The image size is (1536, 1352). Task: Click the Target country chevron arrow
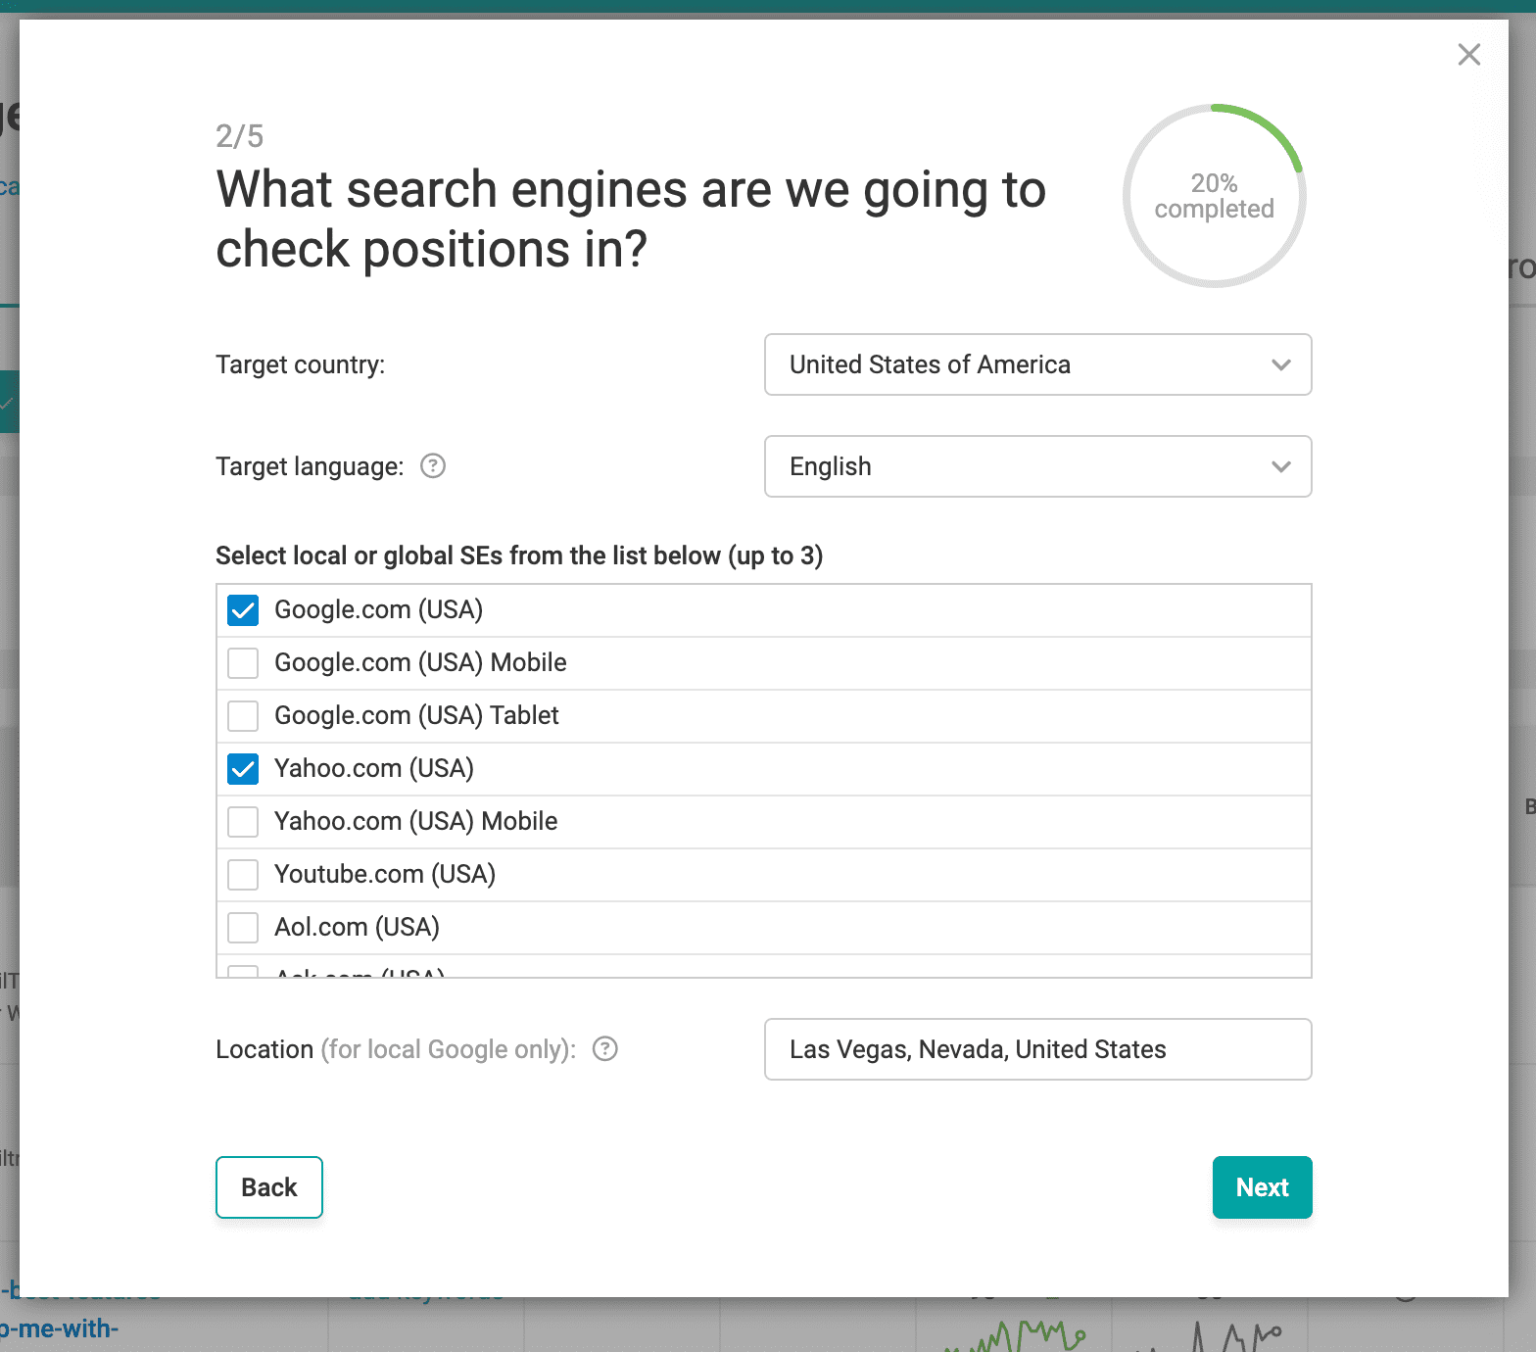point(1280,365)
